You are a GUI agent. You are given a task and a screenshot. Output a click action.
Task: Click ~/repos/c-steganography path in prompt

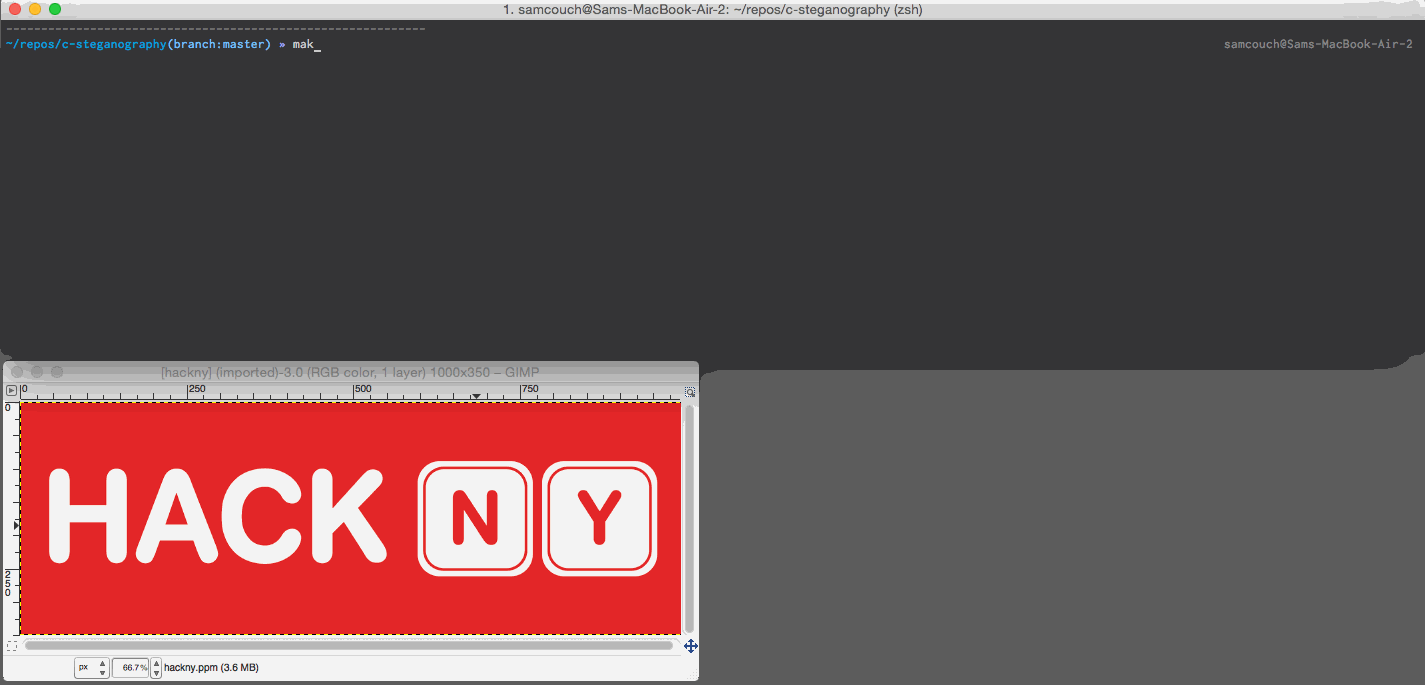[x=85, y=45]
